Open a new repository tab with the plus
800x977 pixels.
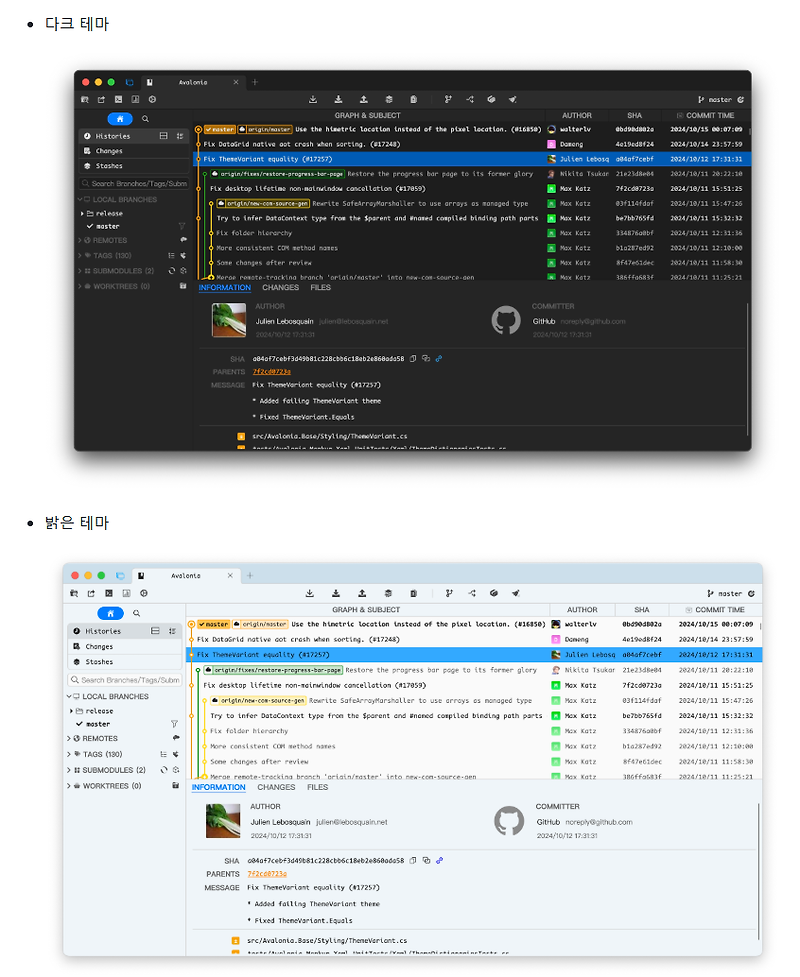click(254, 83)
